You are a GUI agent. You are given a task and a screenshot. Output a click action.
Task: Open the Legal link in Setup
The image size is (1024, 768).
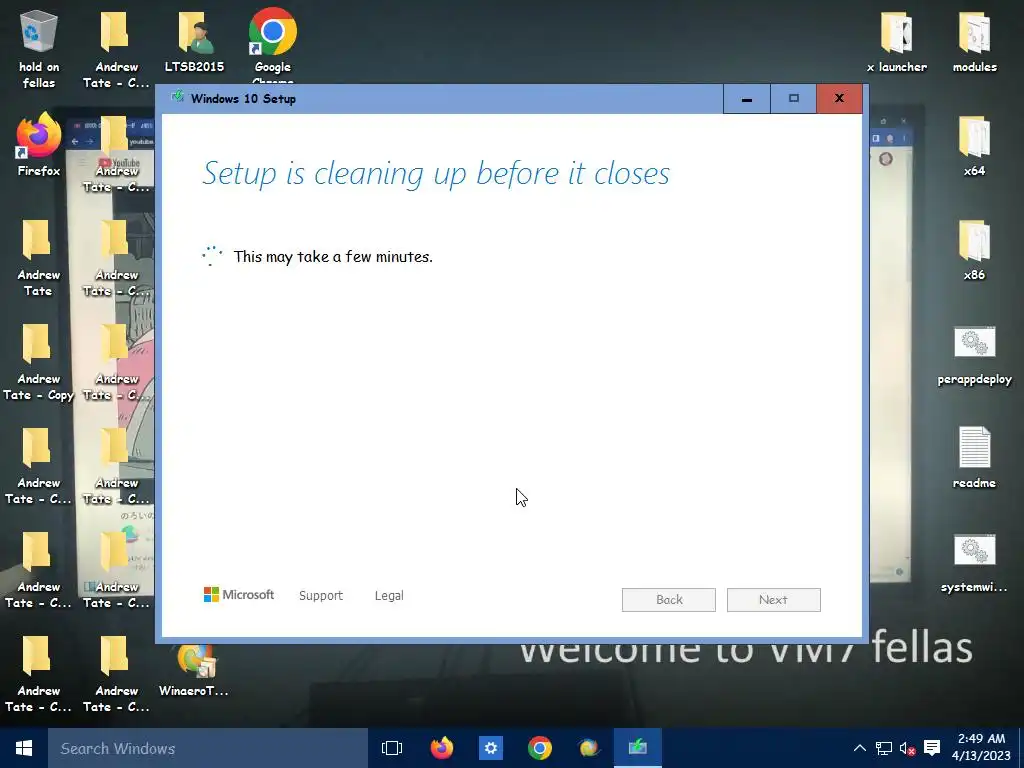click(x=389, y=596)
